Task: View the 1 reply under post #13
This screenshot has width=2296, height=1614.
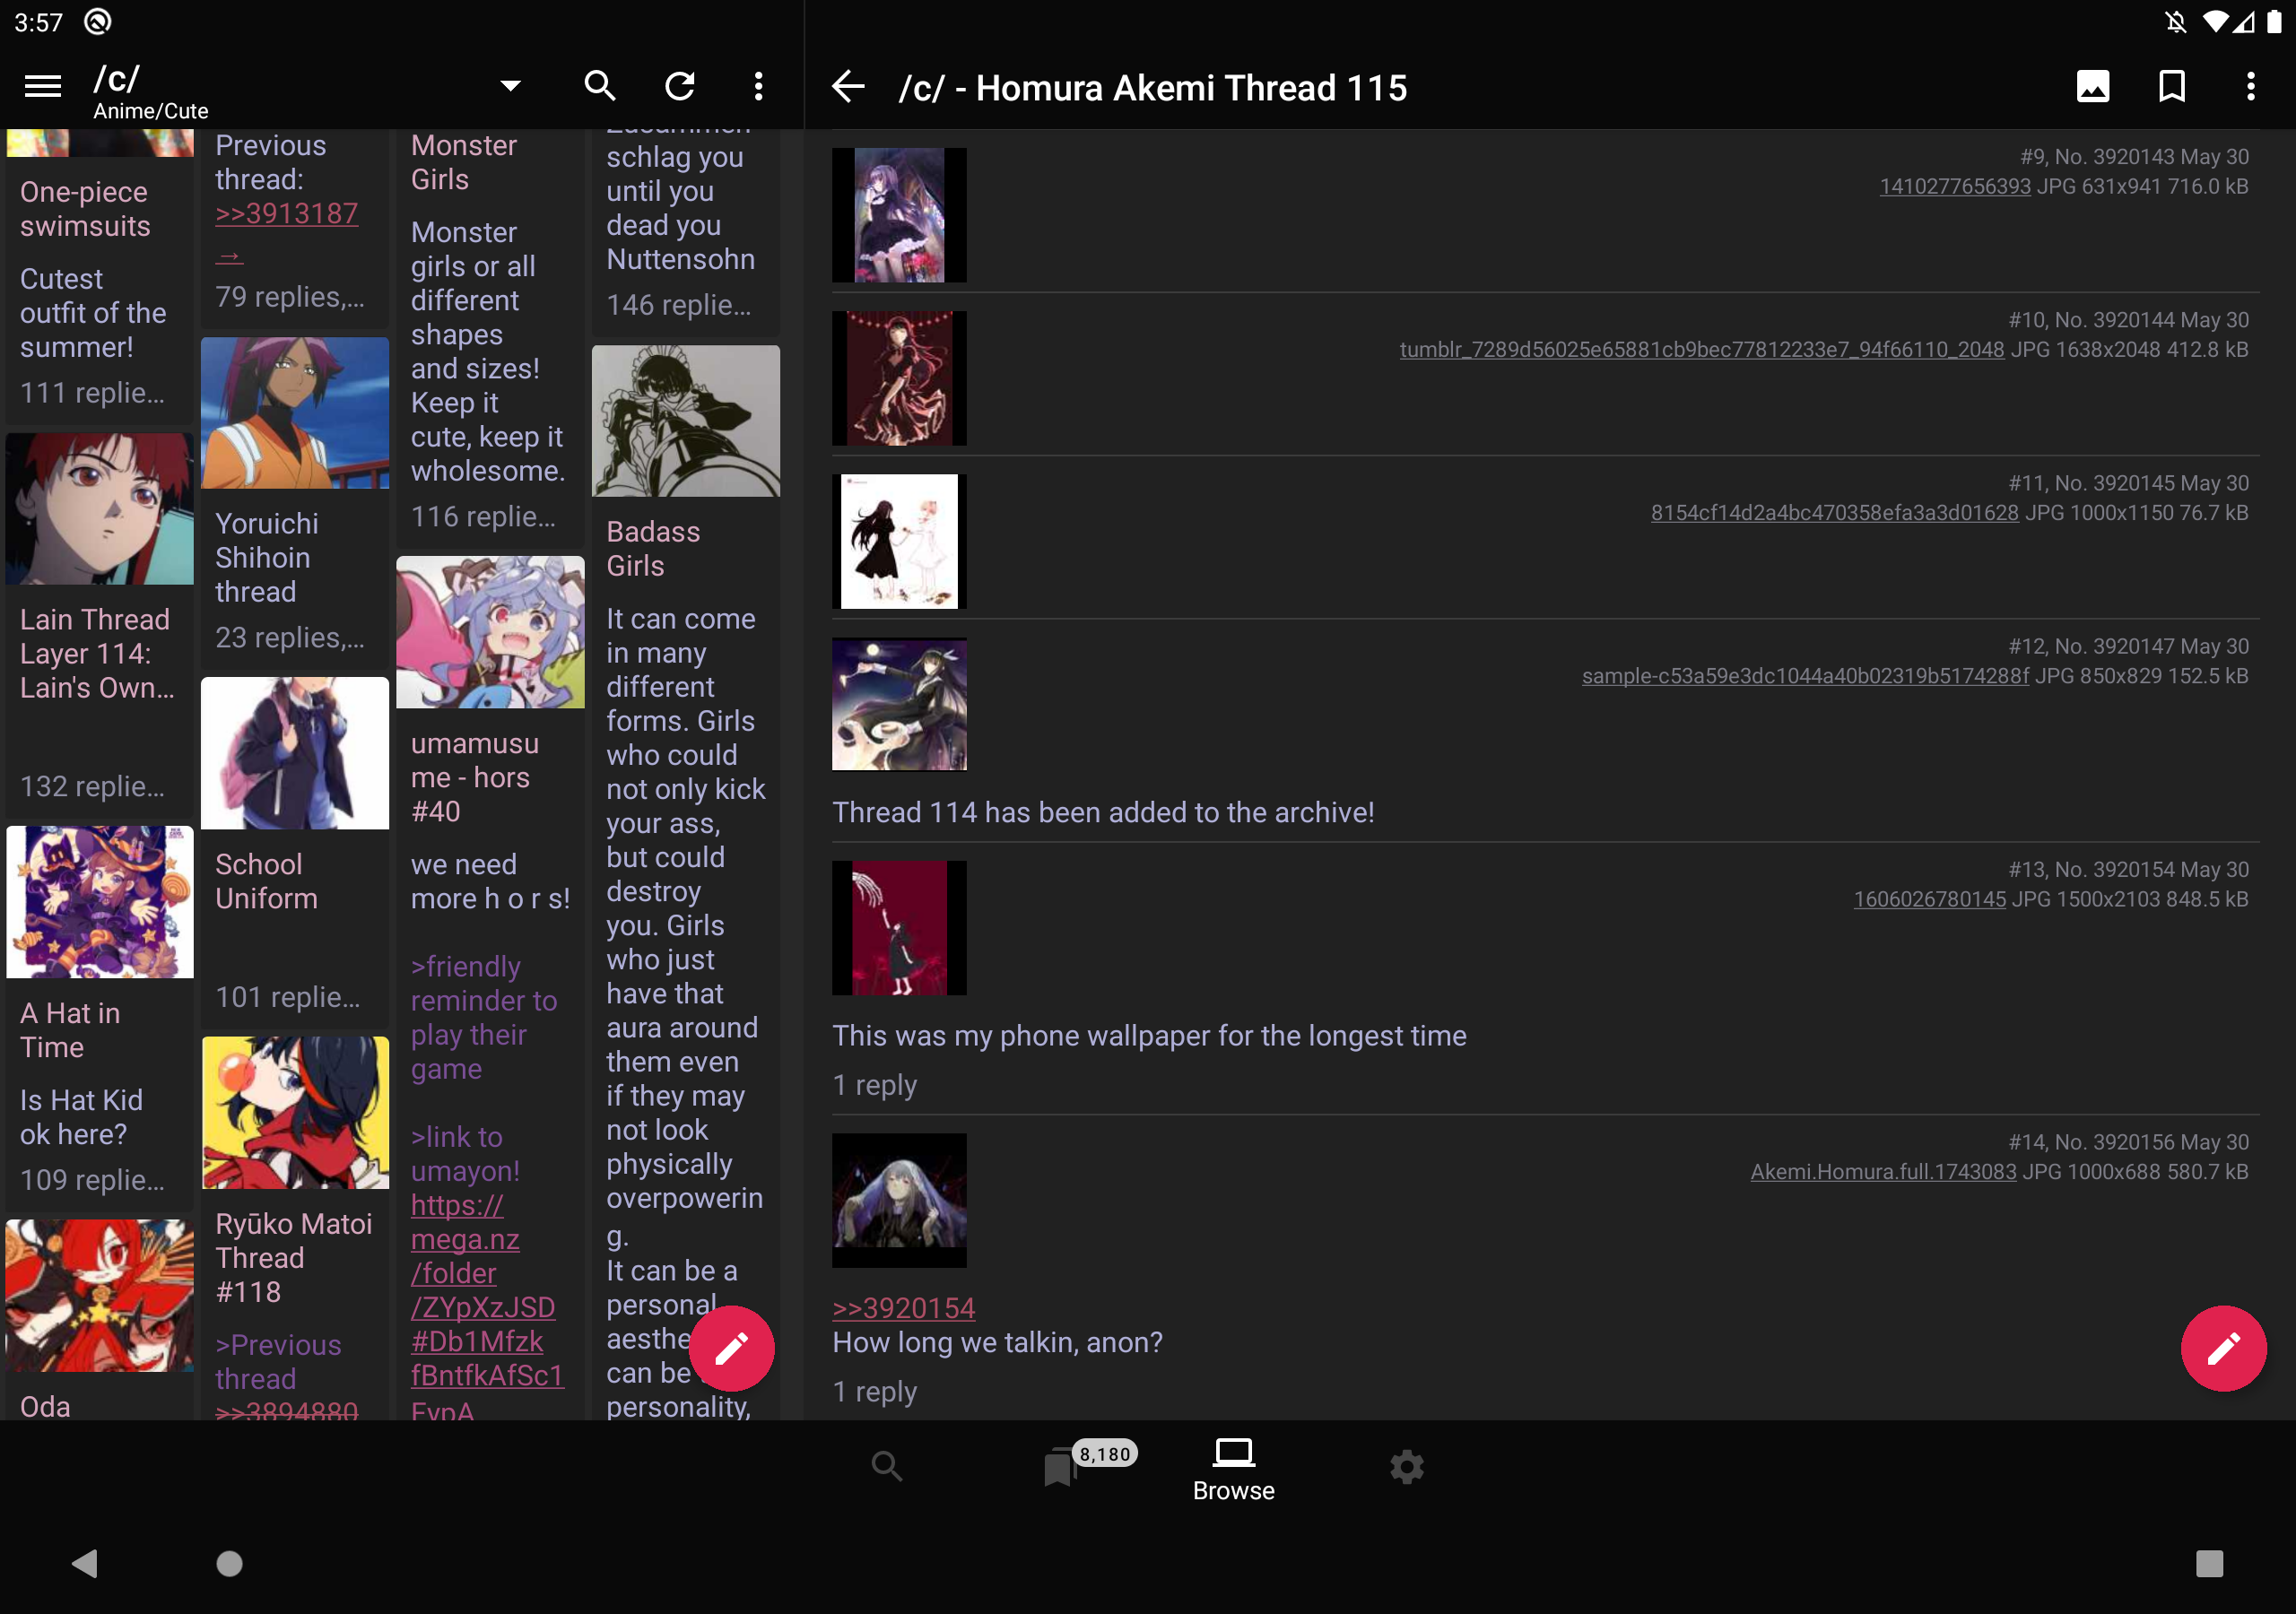Action: click(874, 1085)
